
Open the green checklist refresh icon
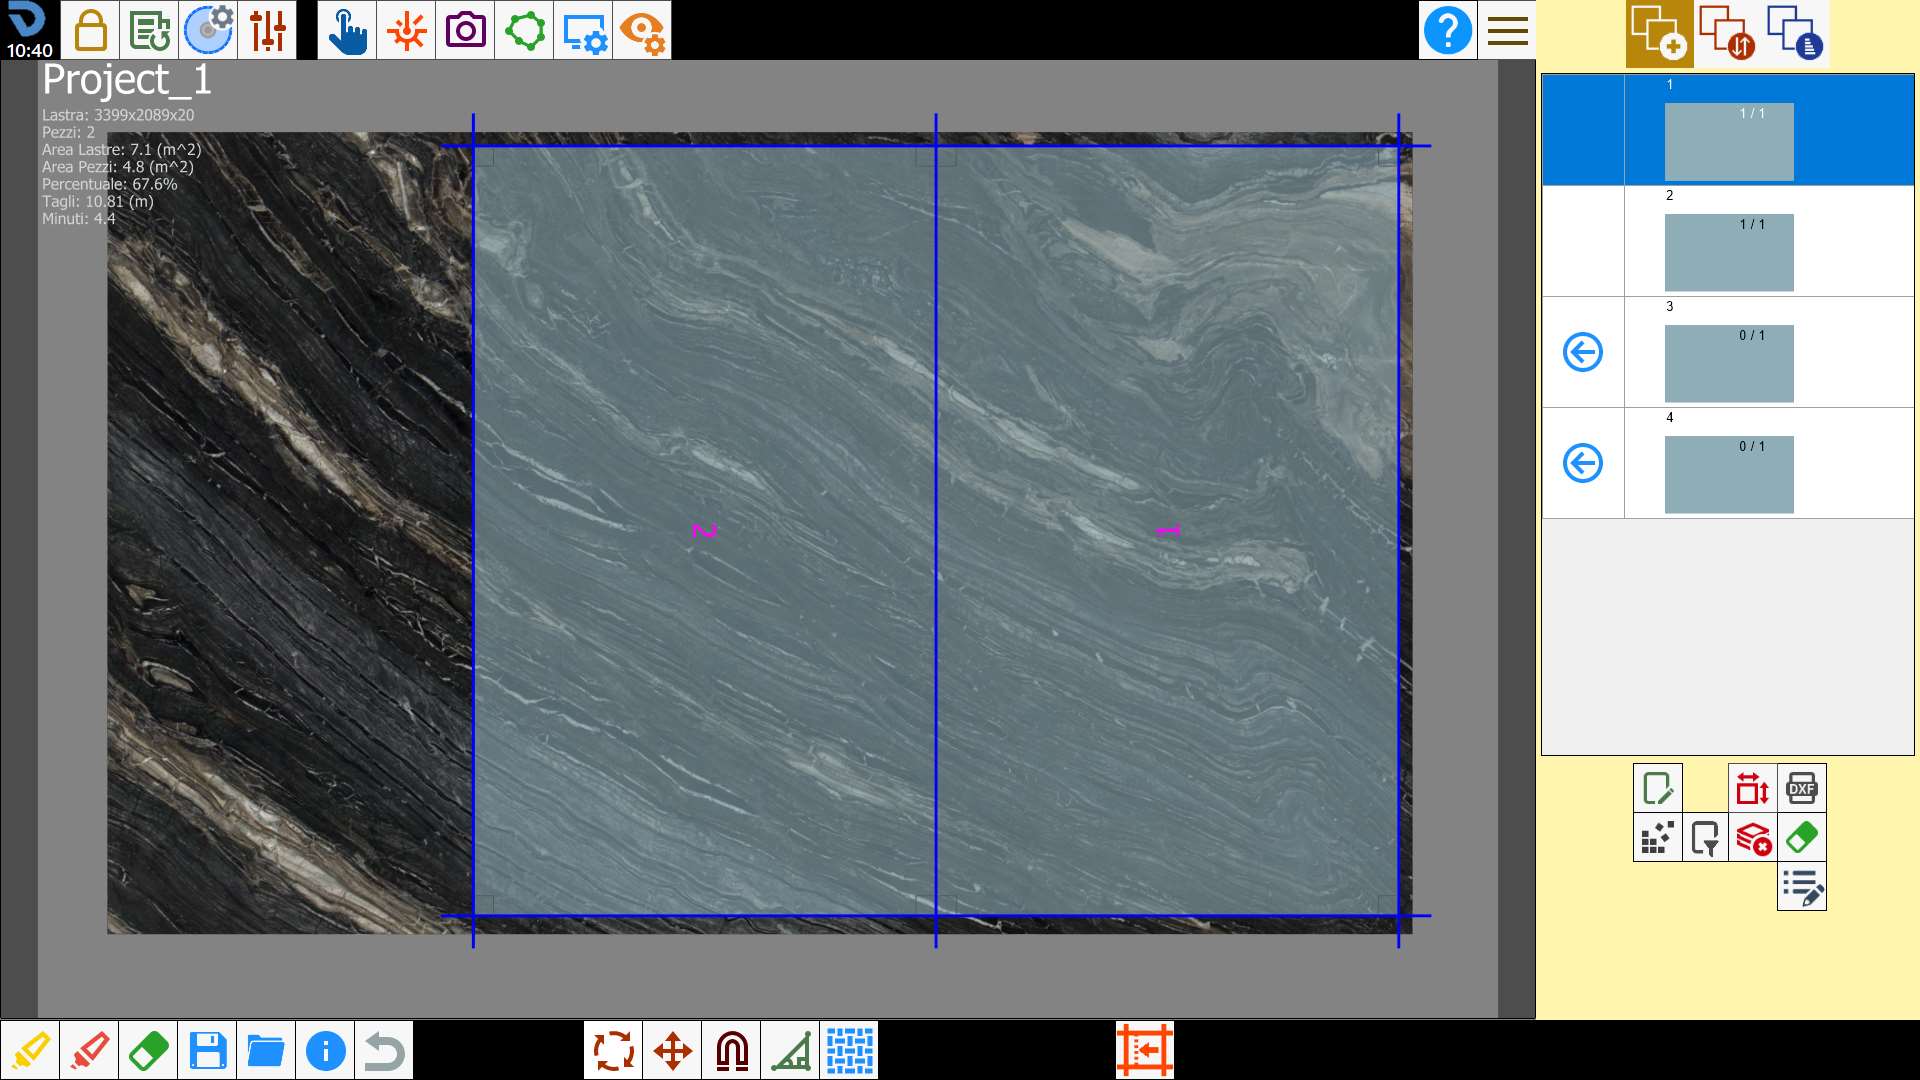(149, 30)
